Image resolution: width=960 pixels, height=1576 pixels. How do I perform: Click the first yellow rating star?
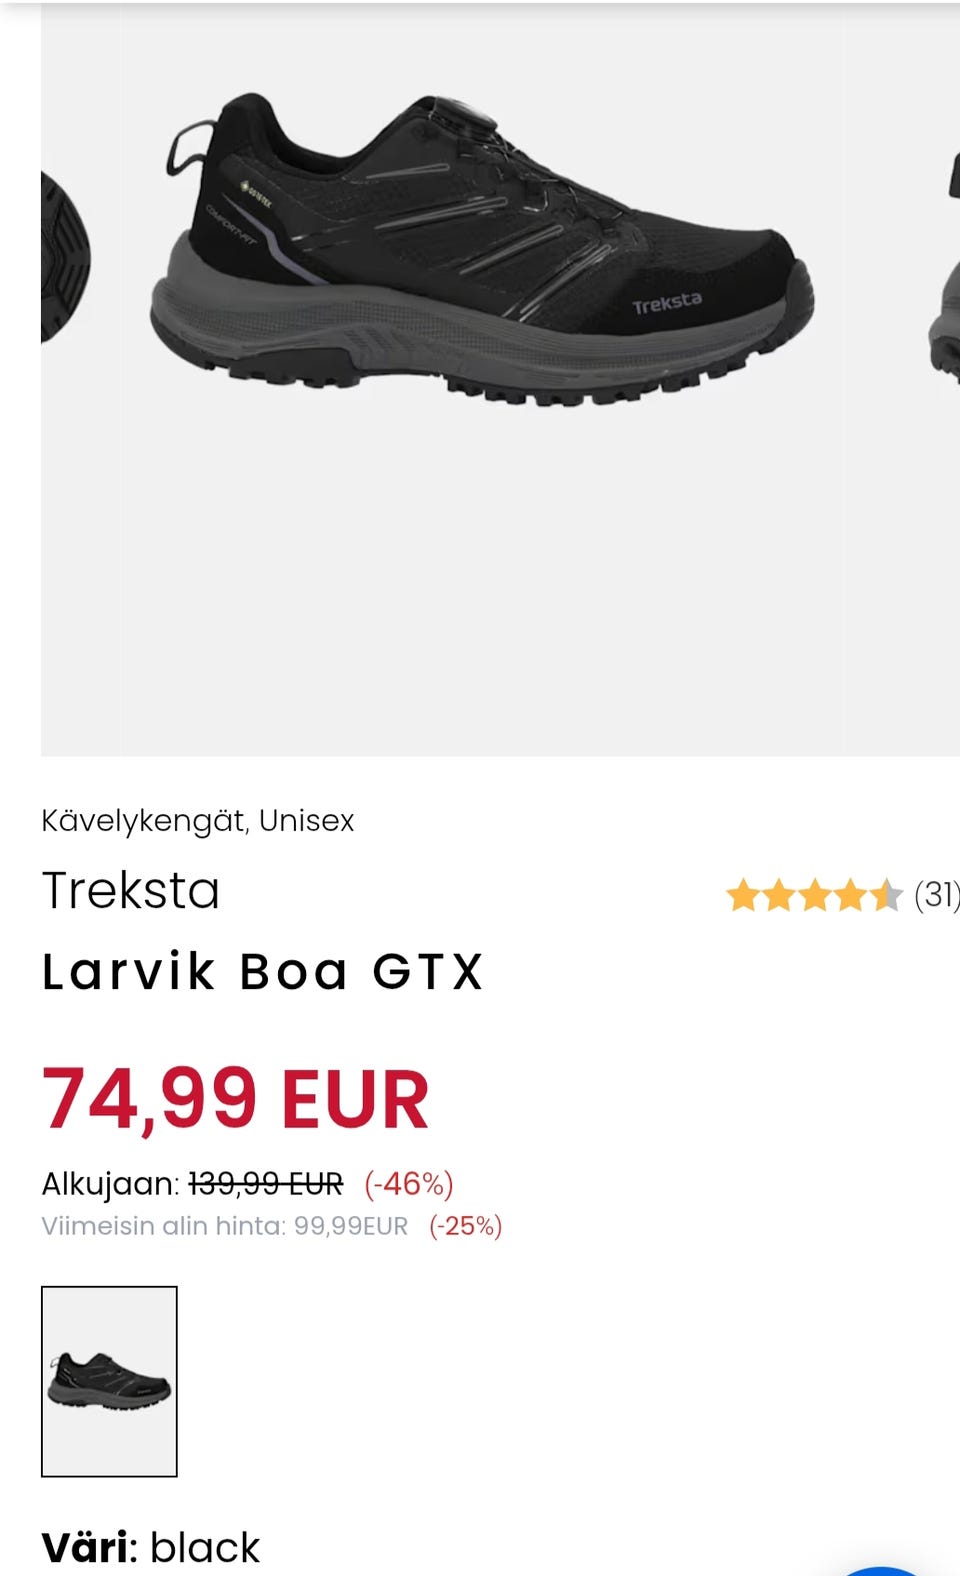[x=743, y=895]
